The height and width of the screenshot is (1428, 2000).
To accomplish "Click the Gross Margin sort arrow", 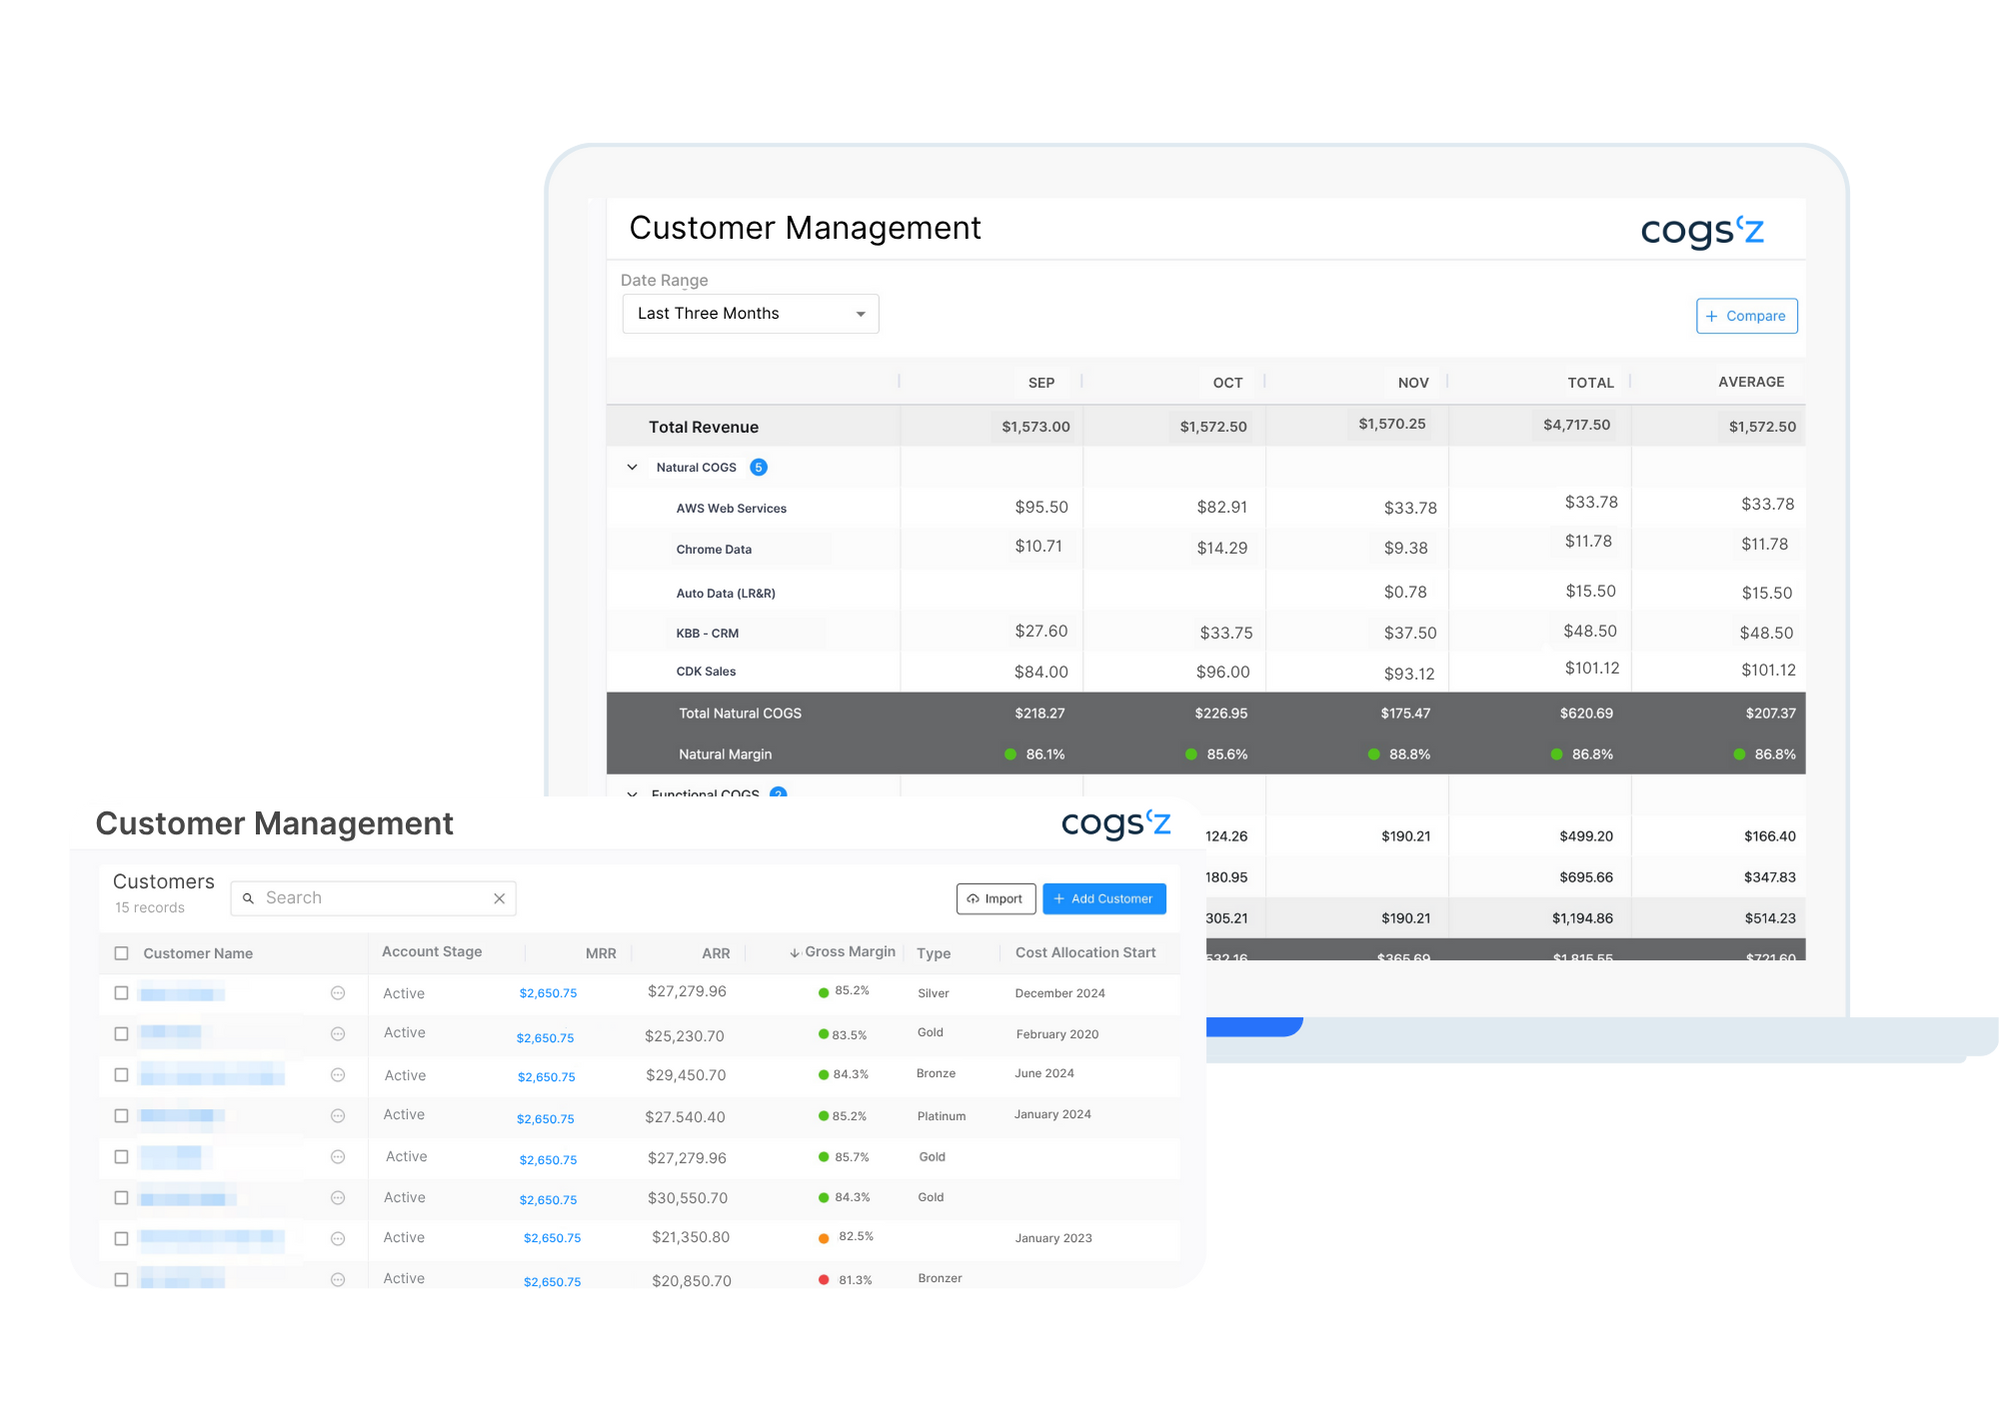I will tap(794, 953).
